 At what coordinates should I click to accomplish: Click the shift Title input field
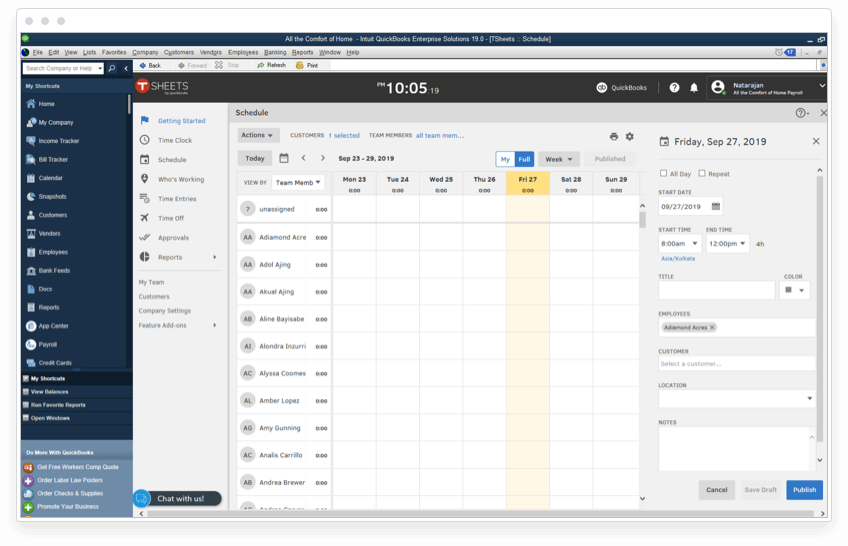pyautogui.click(x=716, y=290)
